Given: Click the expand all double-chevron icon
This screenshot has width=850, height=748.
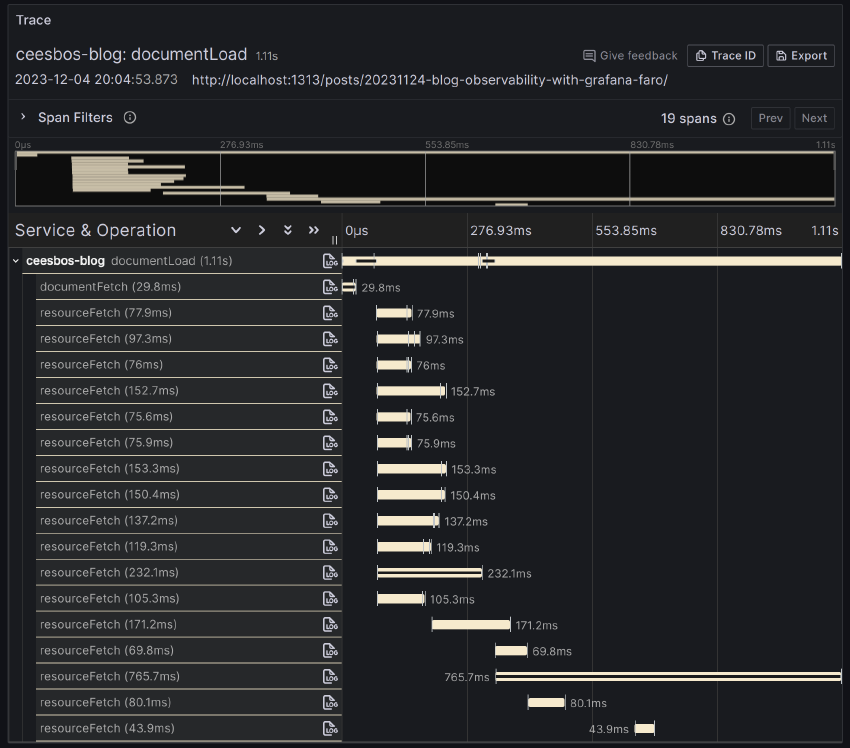Looking at the screenshot, I should point(288,230).
